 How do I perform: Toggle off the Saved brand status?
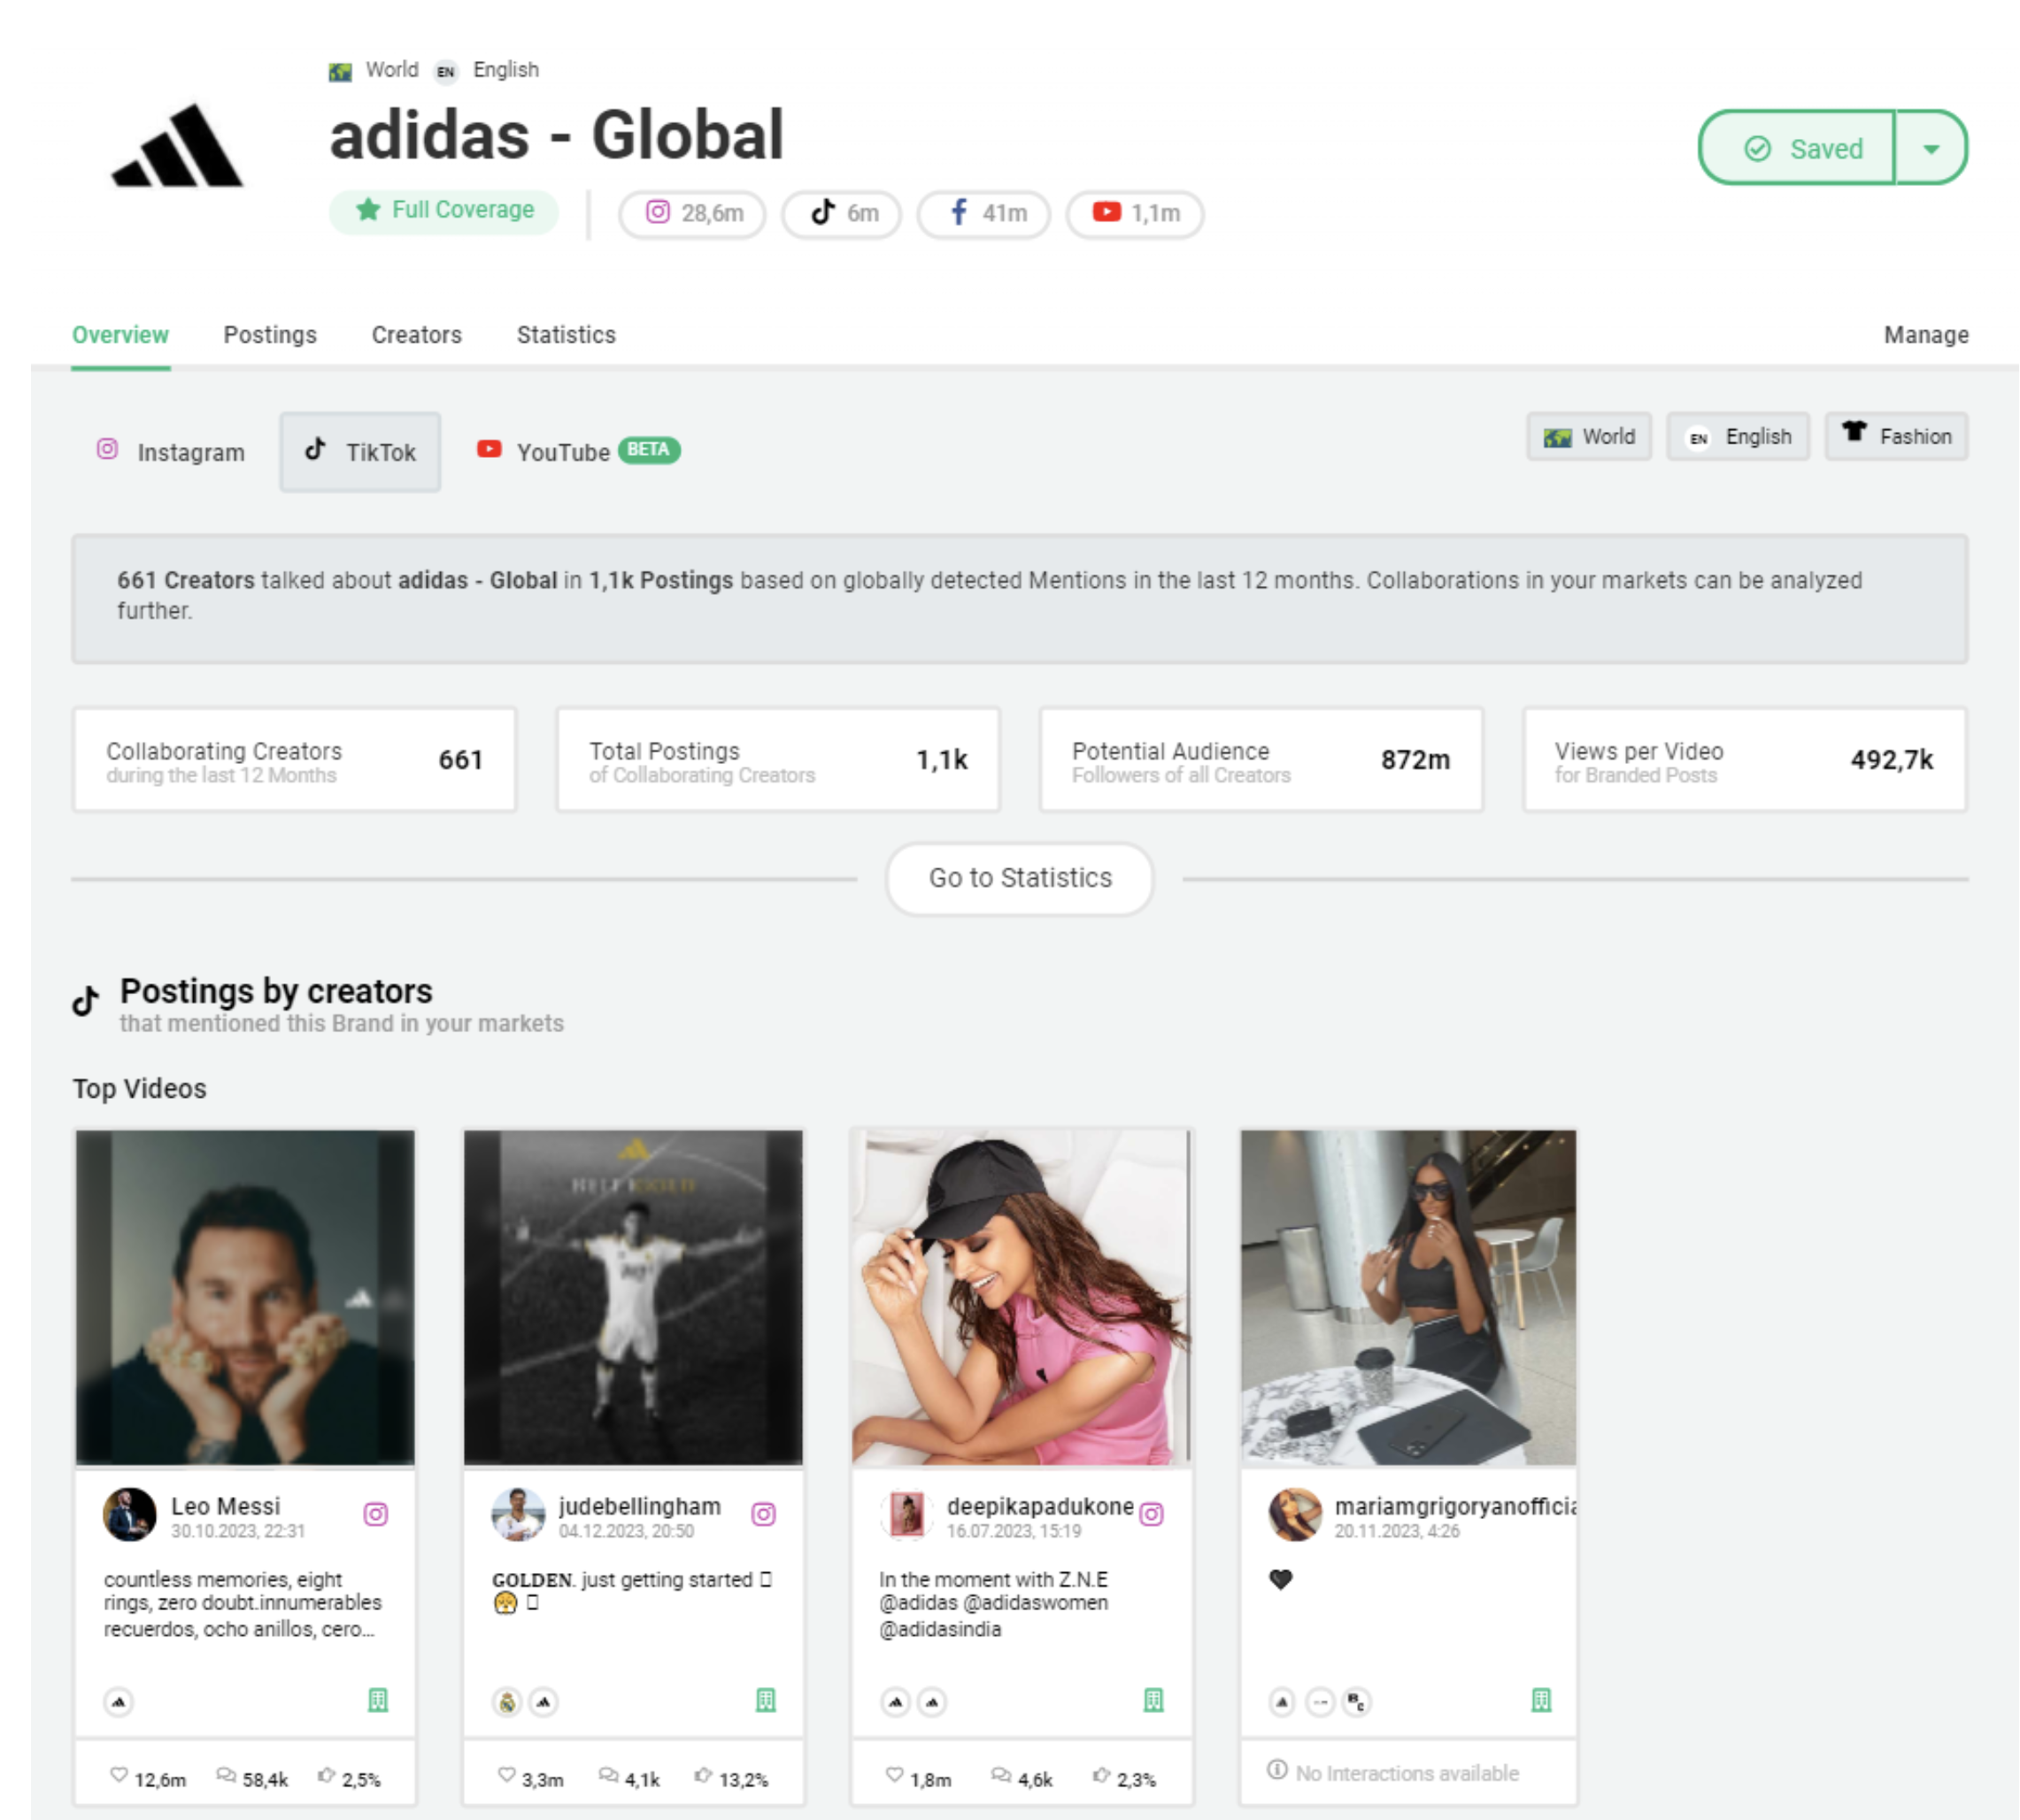point(1797,148)
